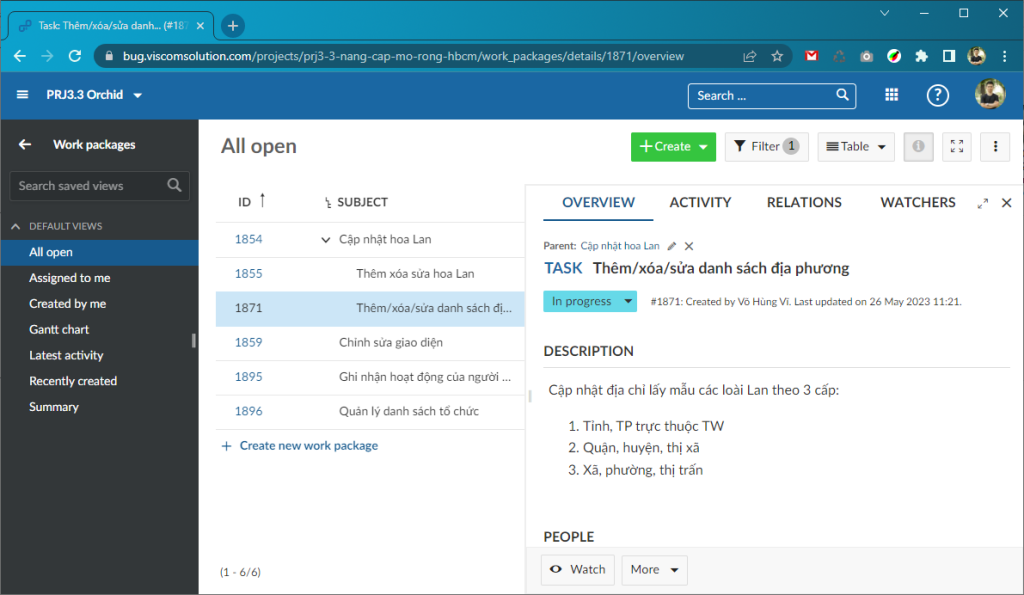Viewport: 1024px width, 595px height.
Task: Collapse the Cập nhật hoa Lan row
Action: (x=325, y=240)
